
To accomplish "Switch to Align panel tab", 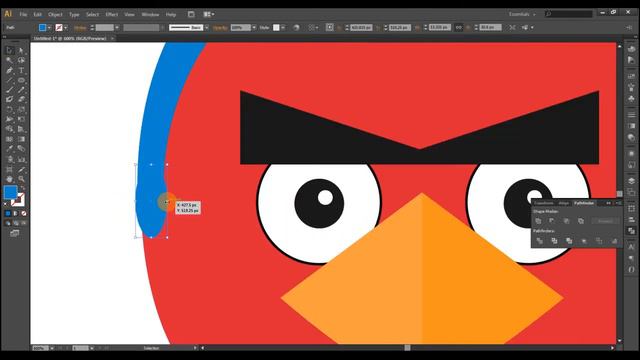I will click(x=564, y=203).
